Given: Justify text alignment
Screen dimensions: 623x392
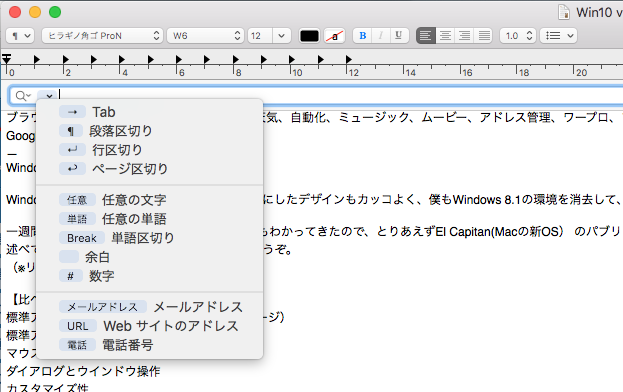Looking at the screenshot, I should [x=484, y=36].
